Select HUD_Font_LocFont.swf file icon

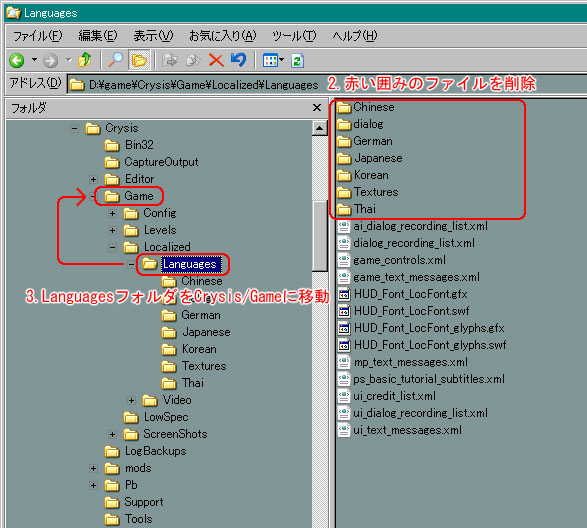tap(344, 311)
